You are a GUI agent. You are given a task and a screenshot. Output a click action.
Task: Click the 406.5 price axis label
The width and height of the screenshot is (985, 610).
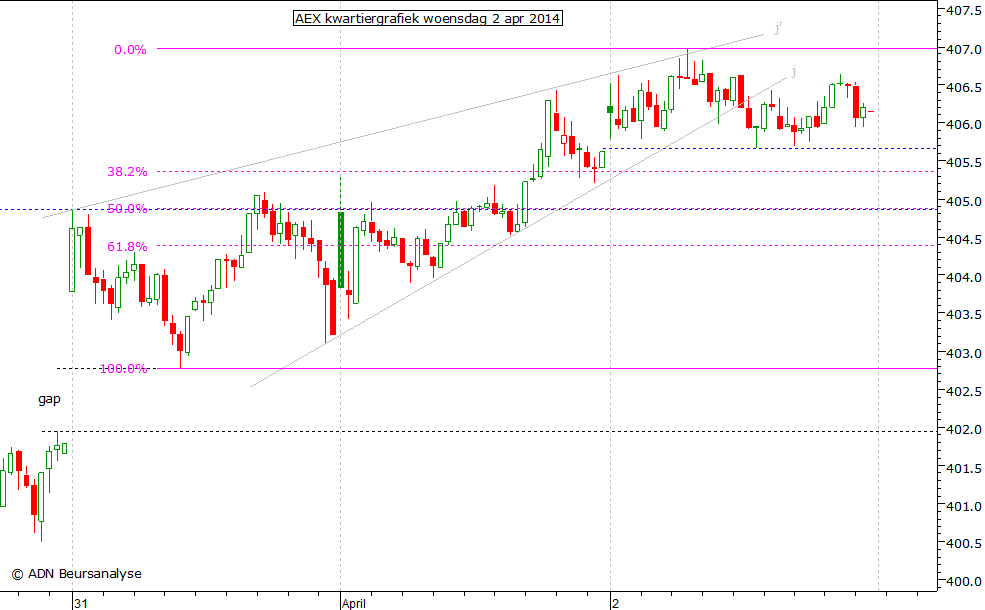coord(964,87)
